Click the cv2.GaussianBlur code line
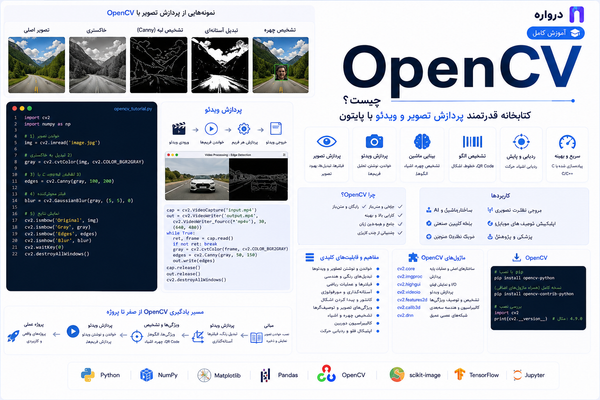 click(78, 200)
